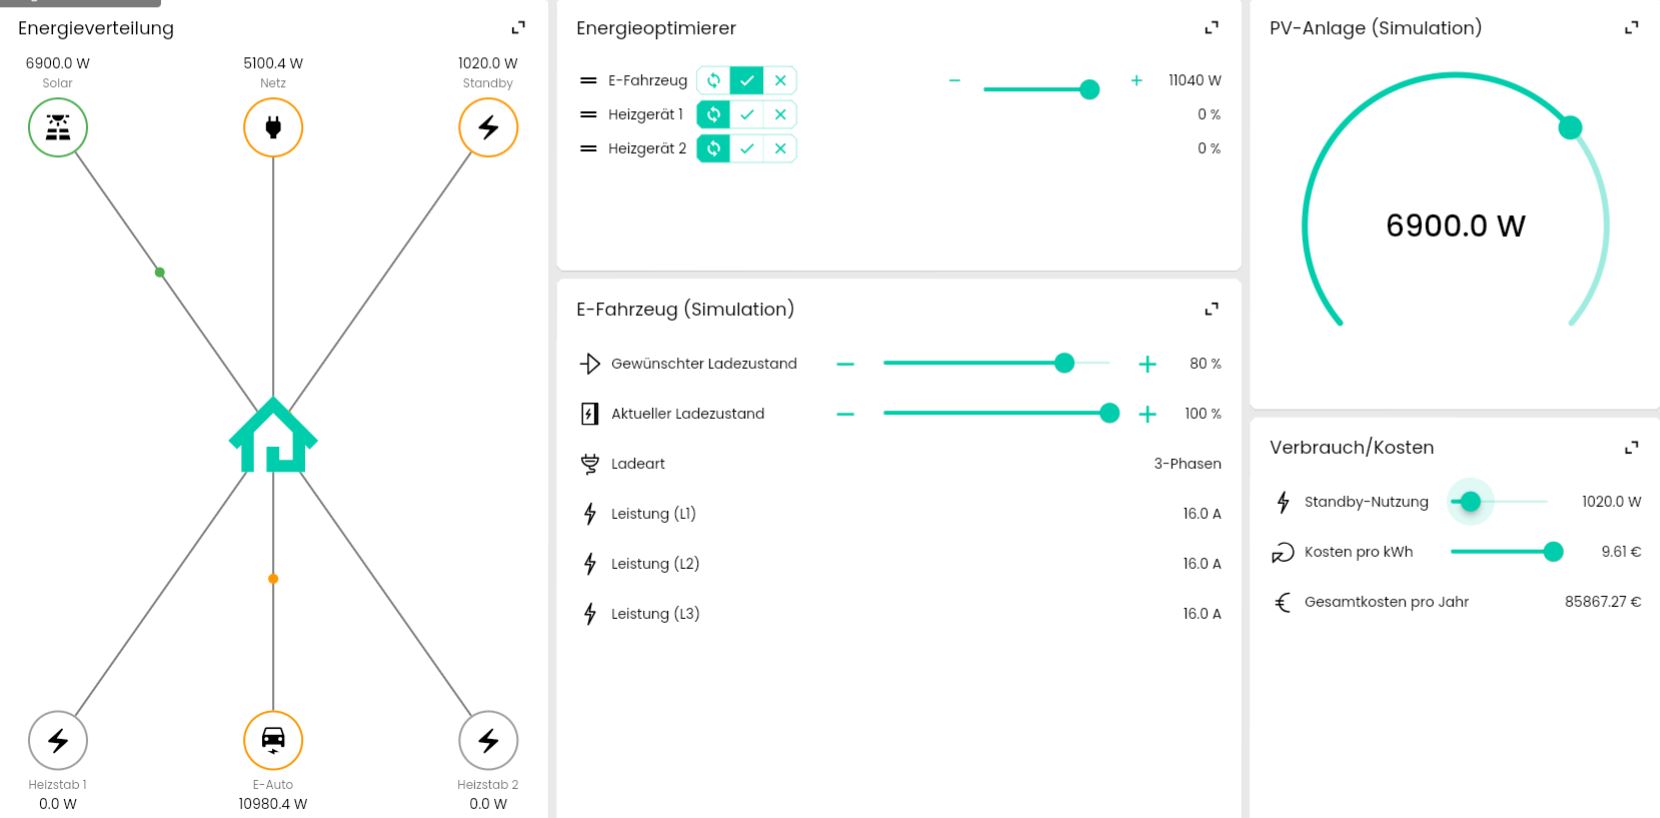The image size is (1660, 818).
Task: Increase Gewünschter Ladezustand with plus button
Action: [1147, 364]
